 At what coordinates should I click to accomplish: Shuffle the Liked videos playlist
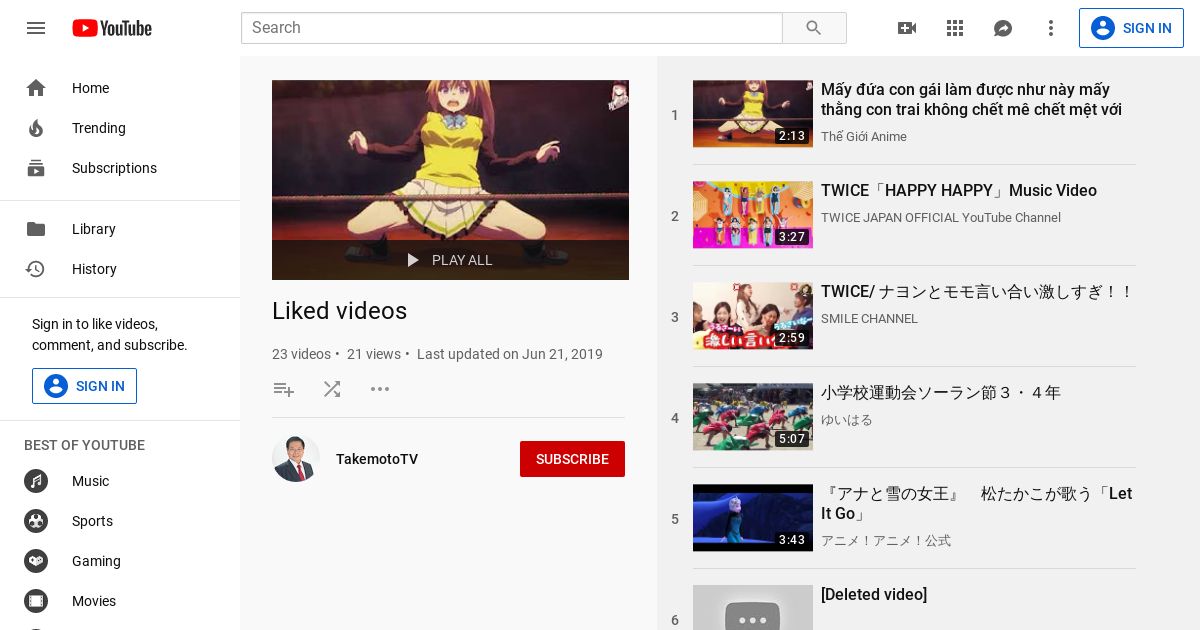332,389
